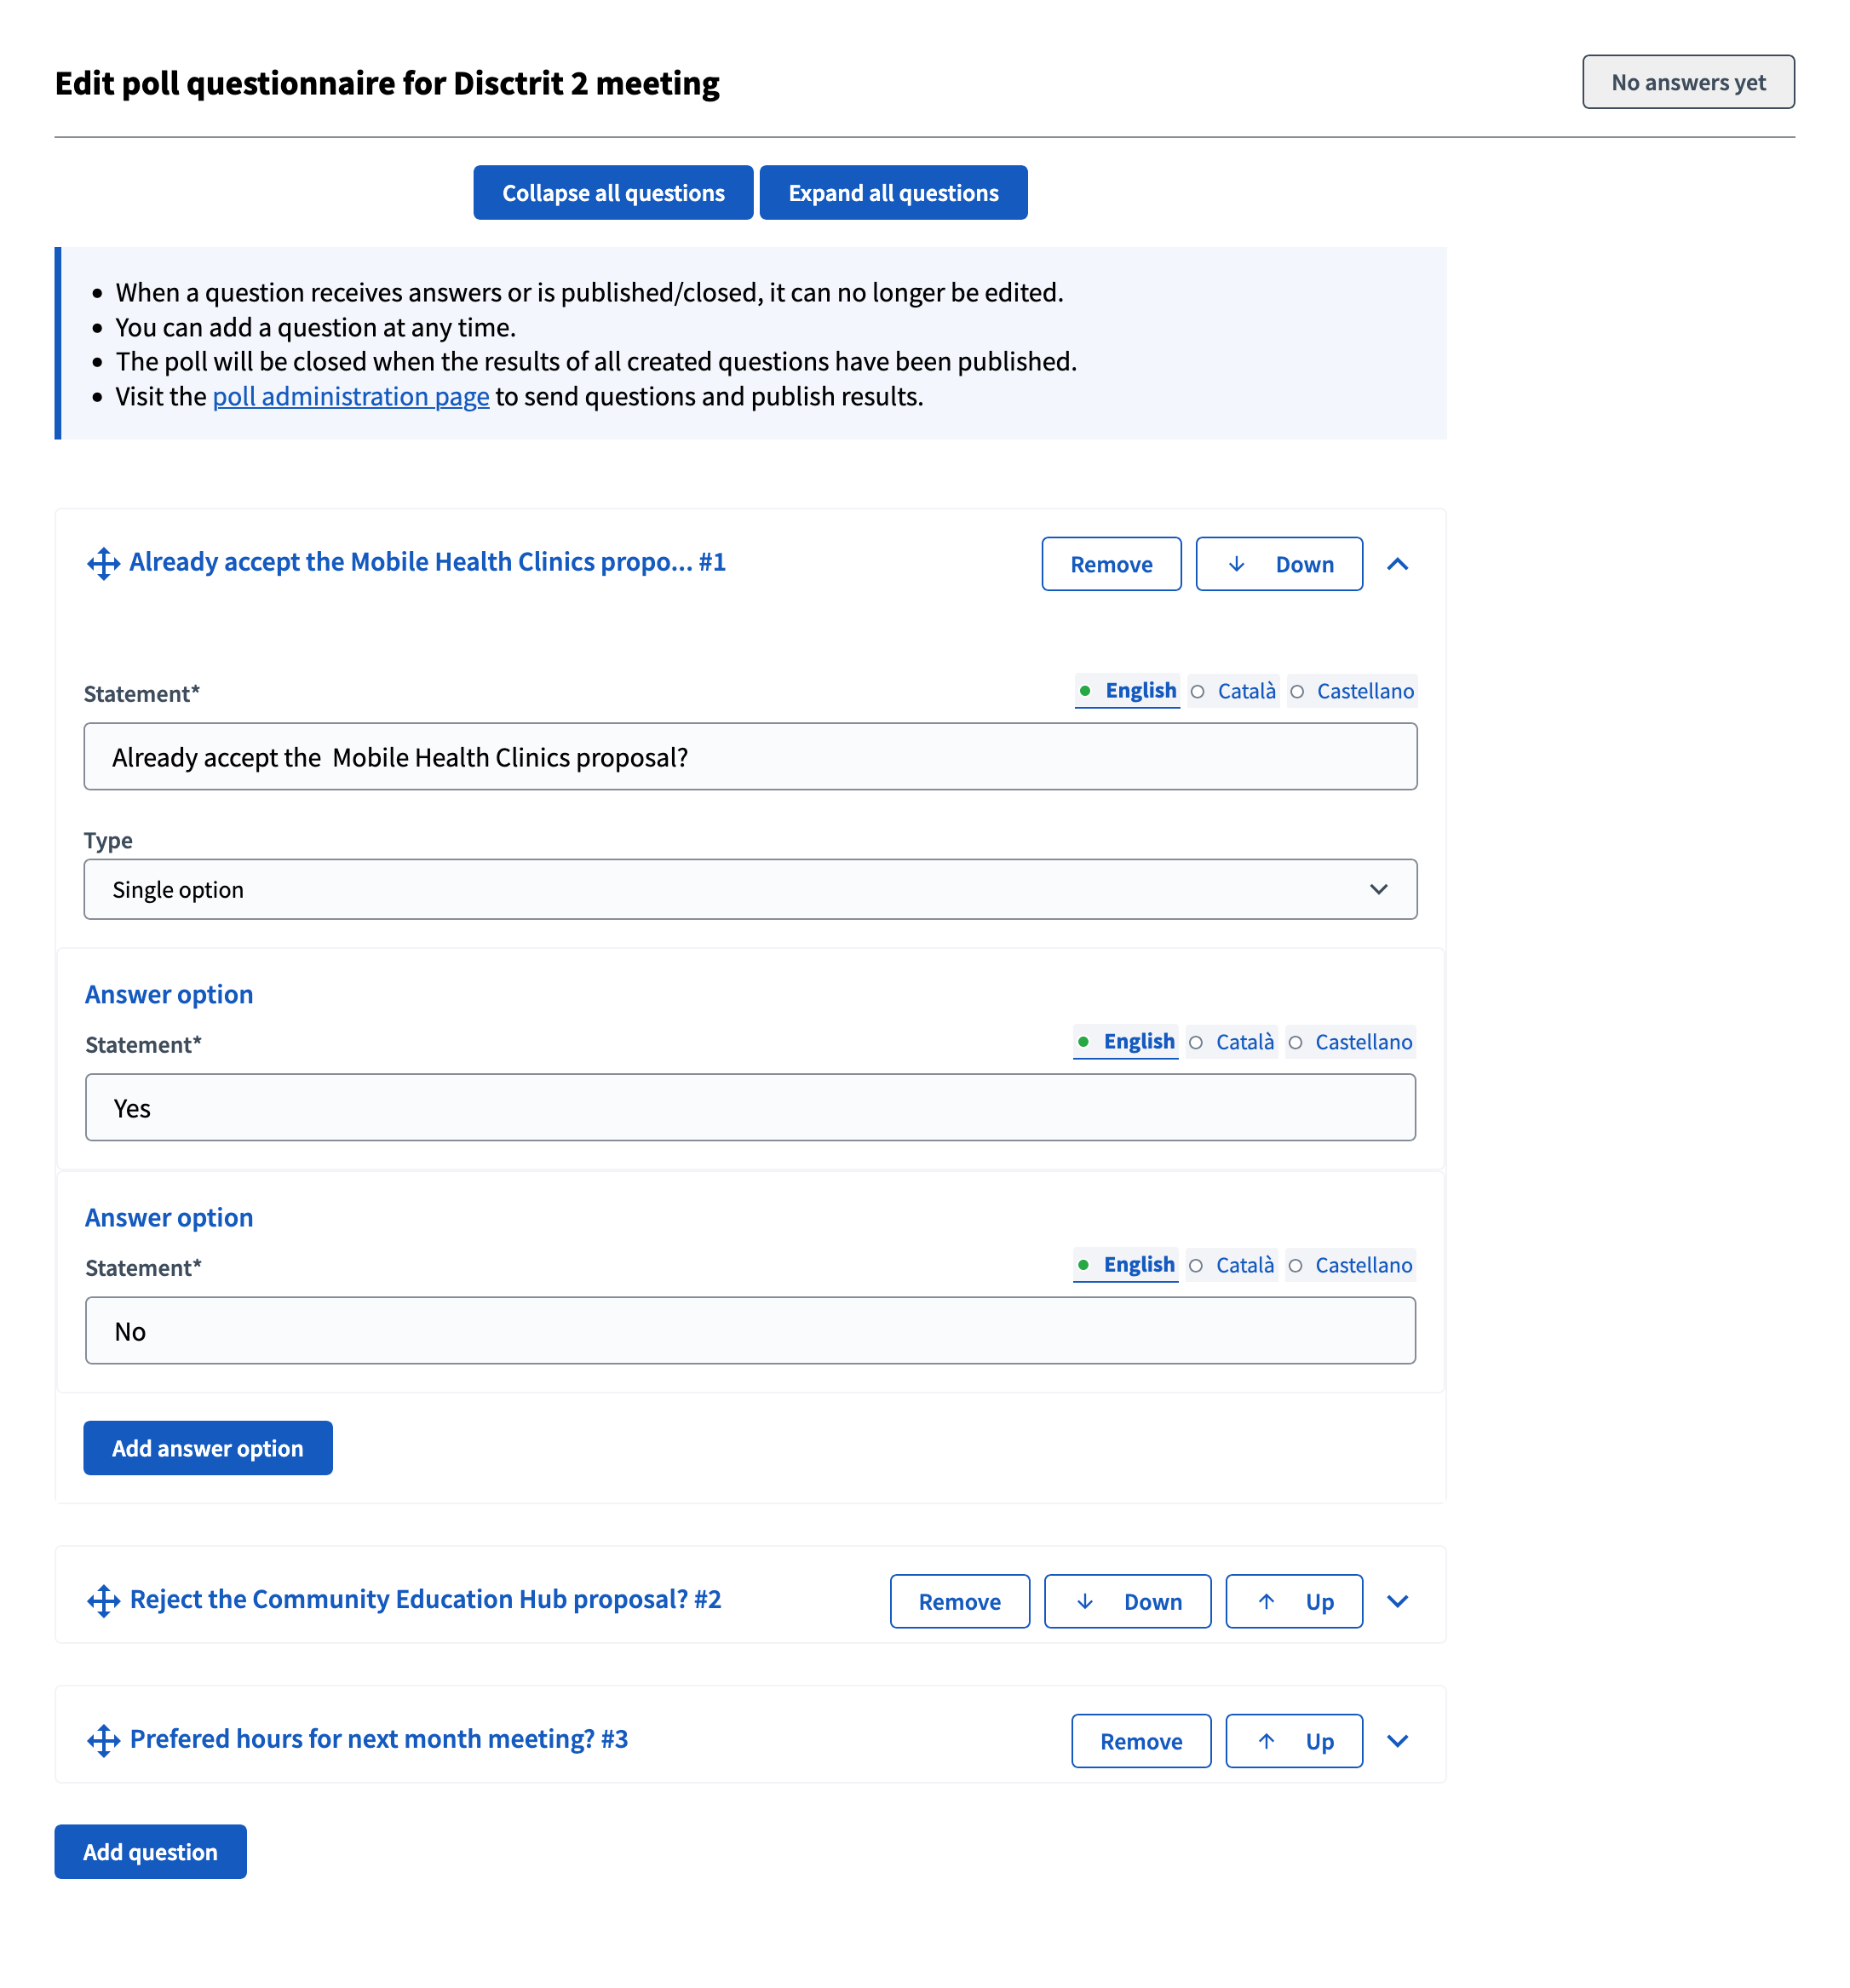The width and height of the screenshot is (1850, 1988).
Task: Click Collapse all questions
Action: click(613, 192)
